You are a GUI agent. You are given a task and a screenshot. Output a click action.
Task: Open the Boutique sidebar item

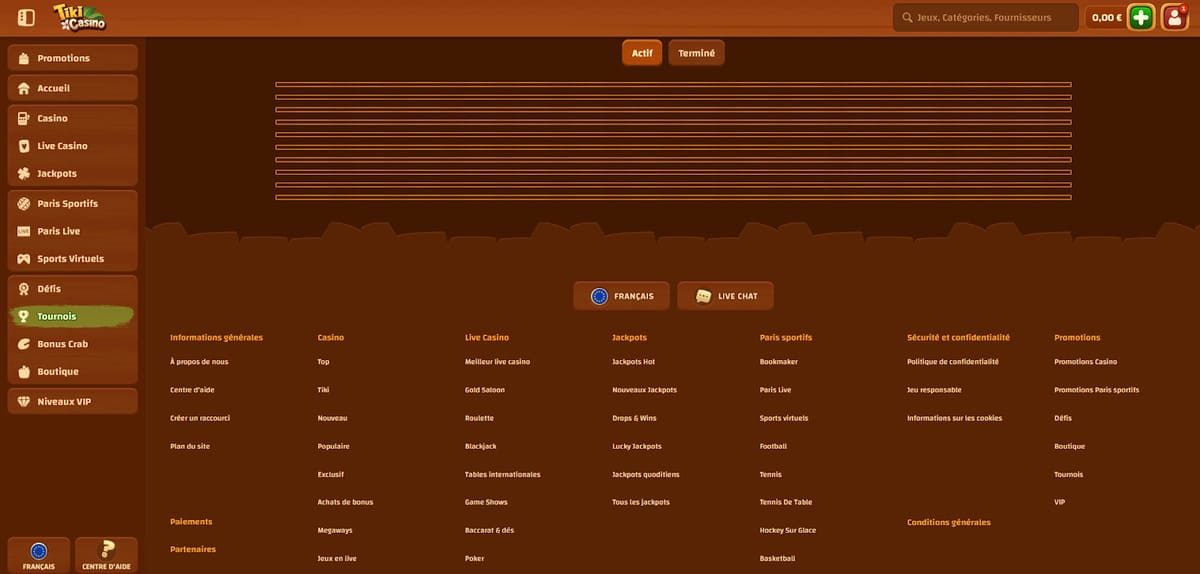[72, 372]
